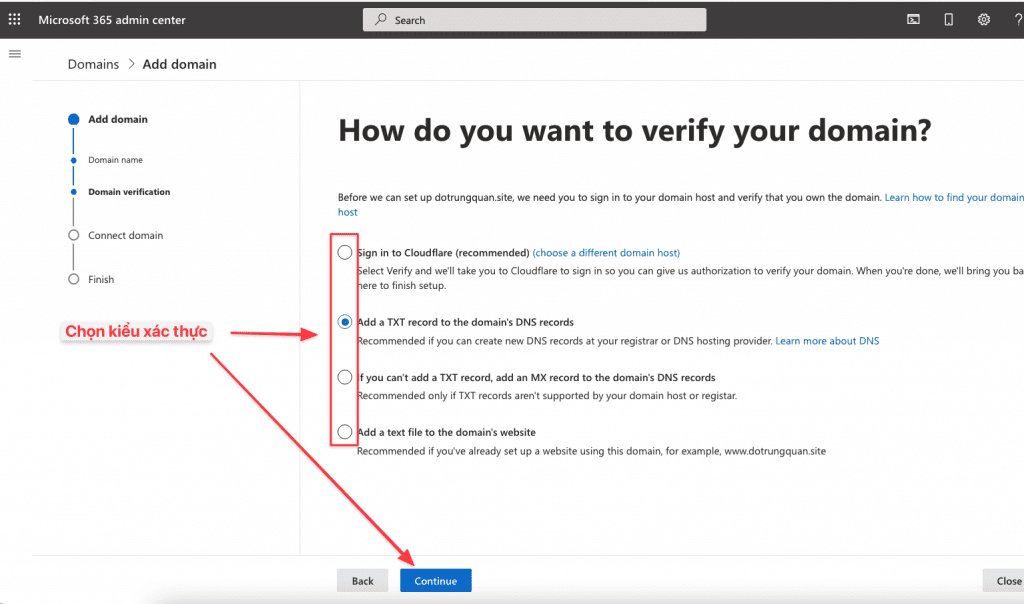Open the app launcher grid icon
The height and width of the screenshot is (604, 1024).
tap(14, 20)
